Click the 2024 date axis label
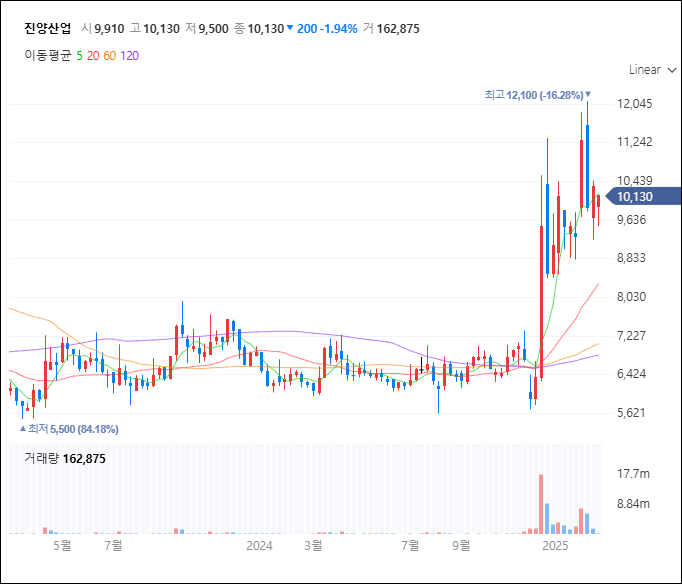 click(259, 545)
